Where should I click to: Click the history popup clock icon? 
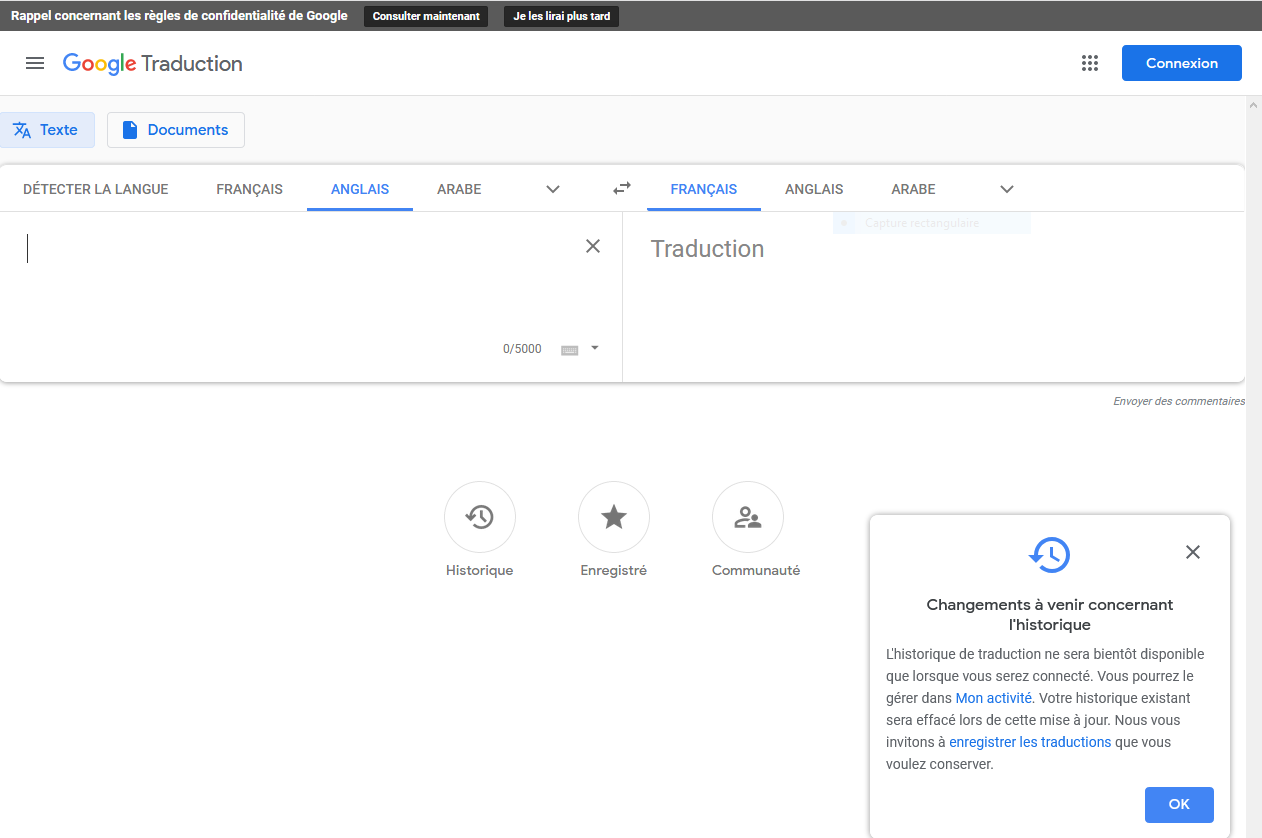[x=1050, y=554]
